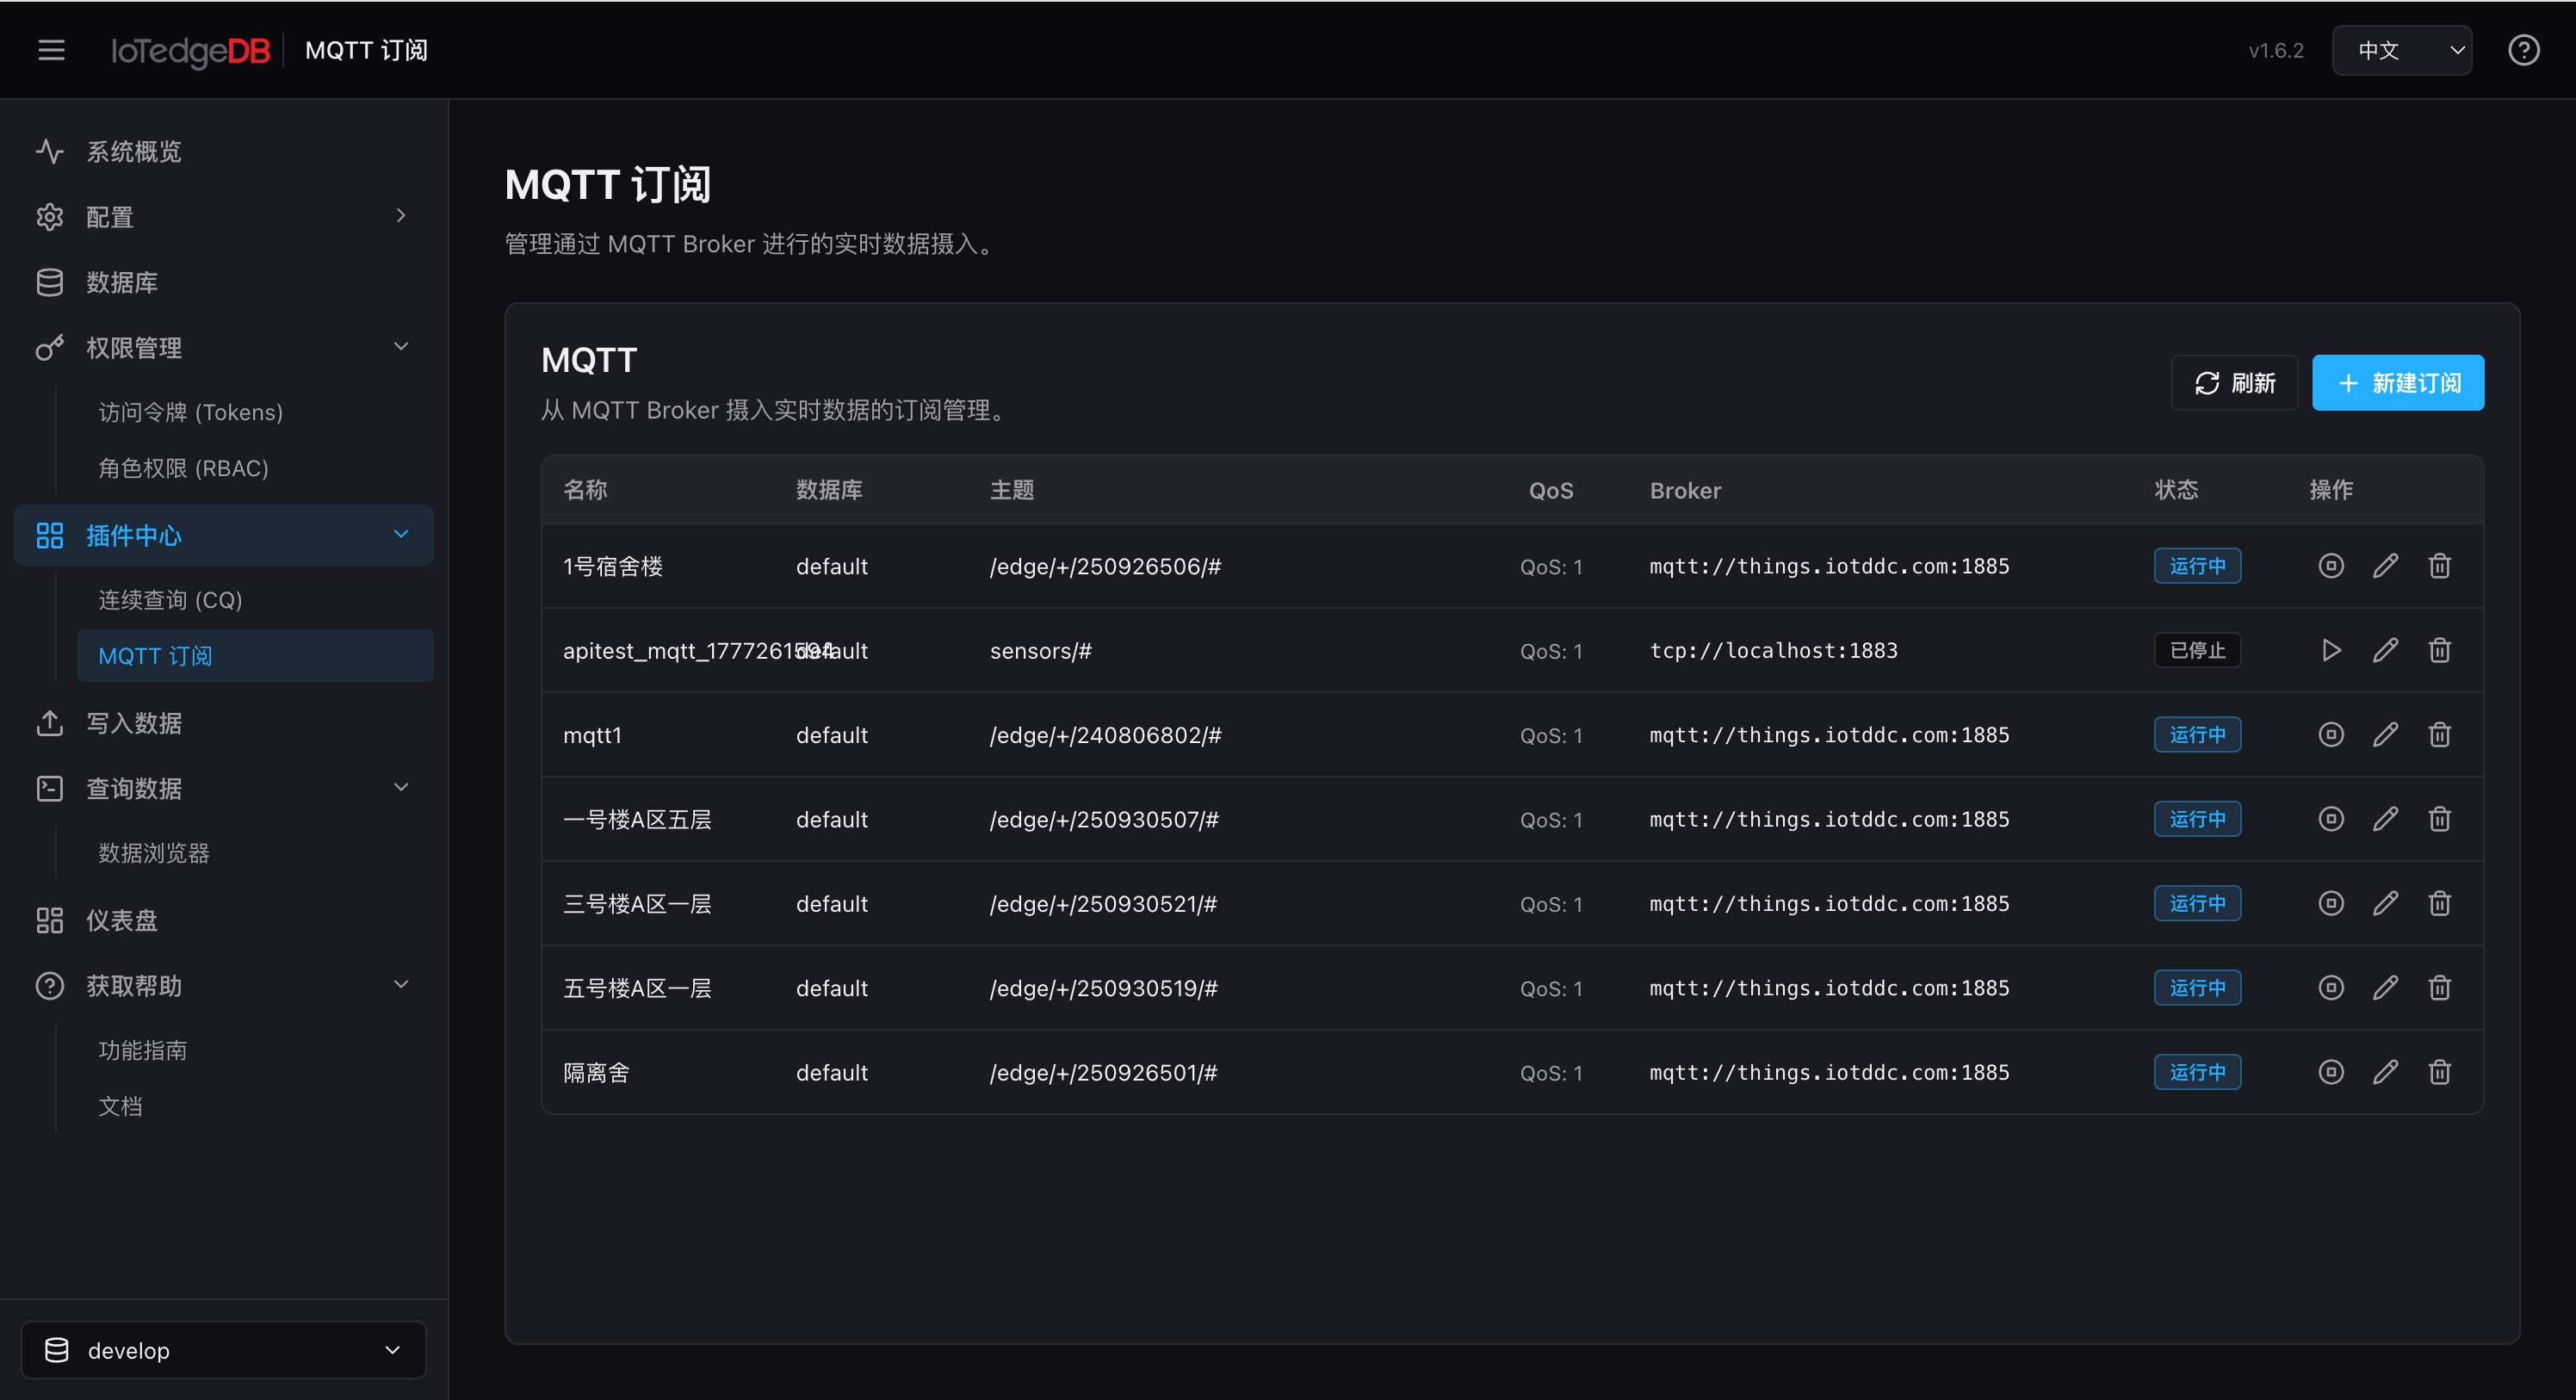Open the help question-mark icon in header
Screen dimensions: 2576x1400
2524,50
